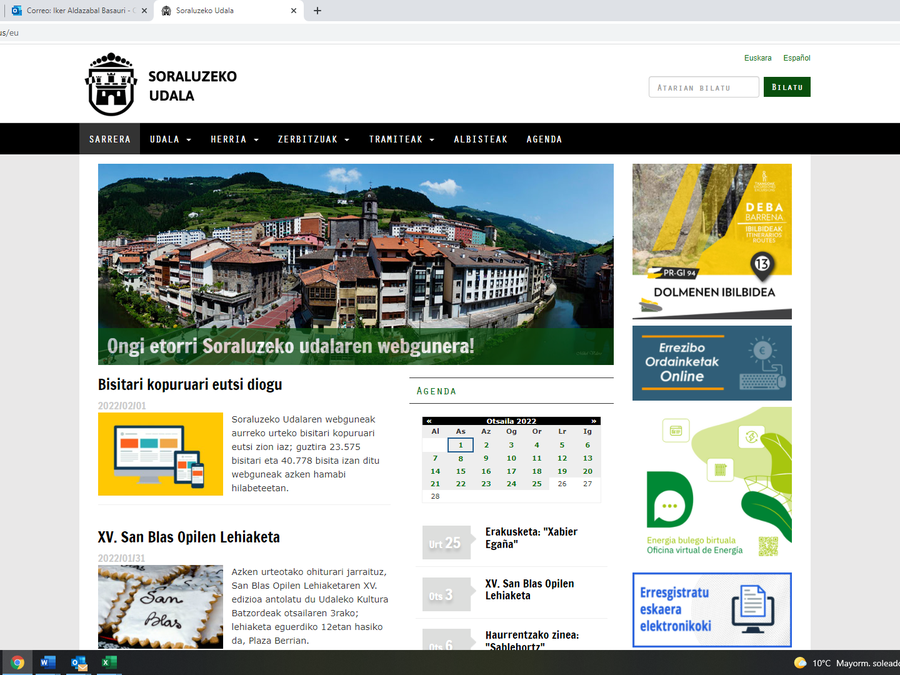
Task: Go to next month in calendar
Action: pos(594,421)
